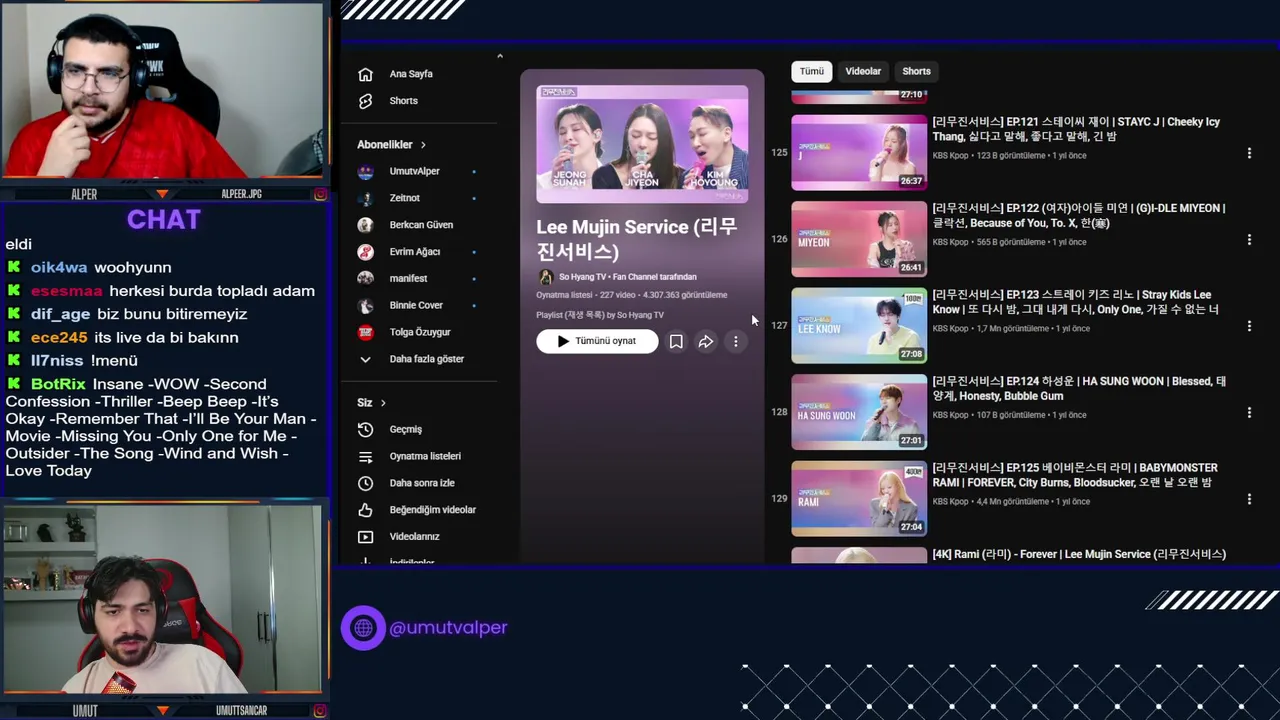Open the Oynatma listeleri menu entry
Image resolution: width=1280 pixels, height=720 pixels.
point(425,456)
